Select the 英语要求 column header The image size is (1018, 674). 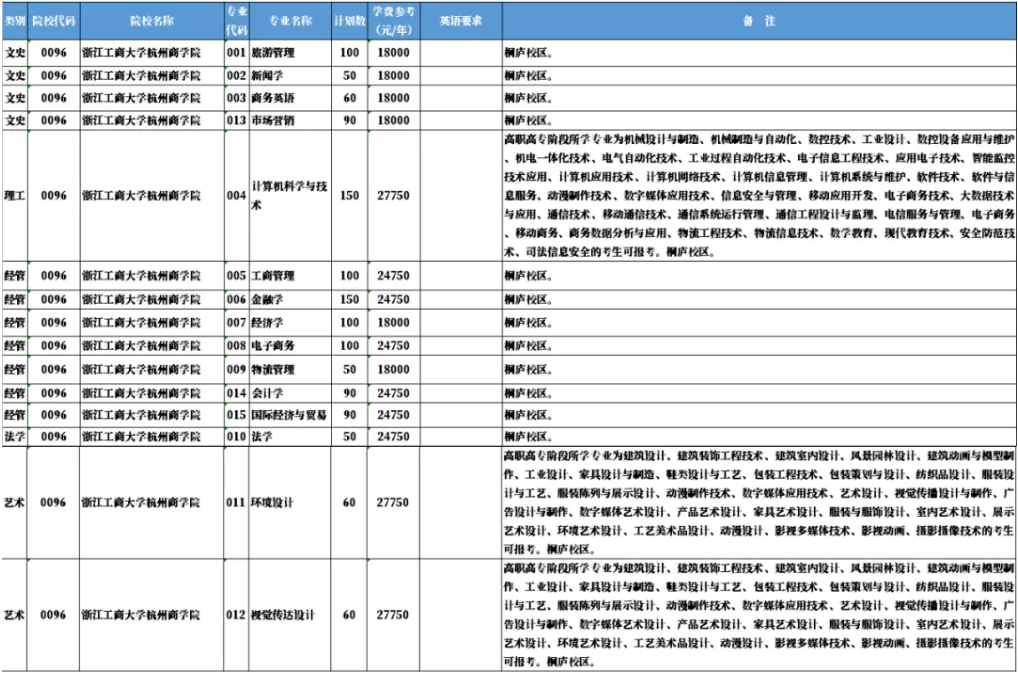pos(460,21)
